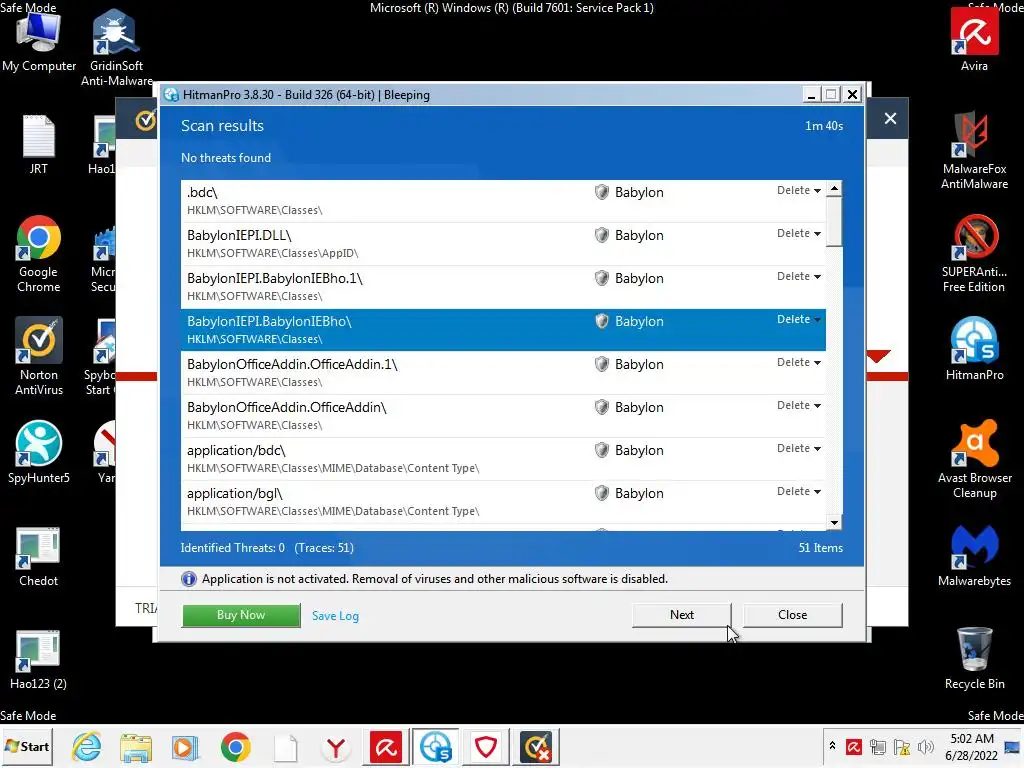
Task: Open the Avira desktop shortcut
Action: [974, 39]
